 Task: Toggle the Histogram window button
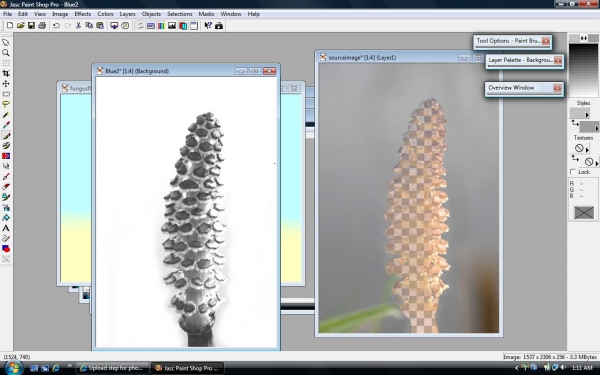point(172,26)
